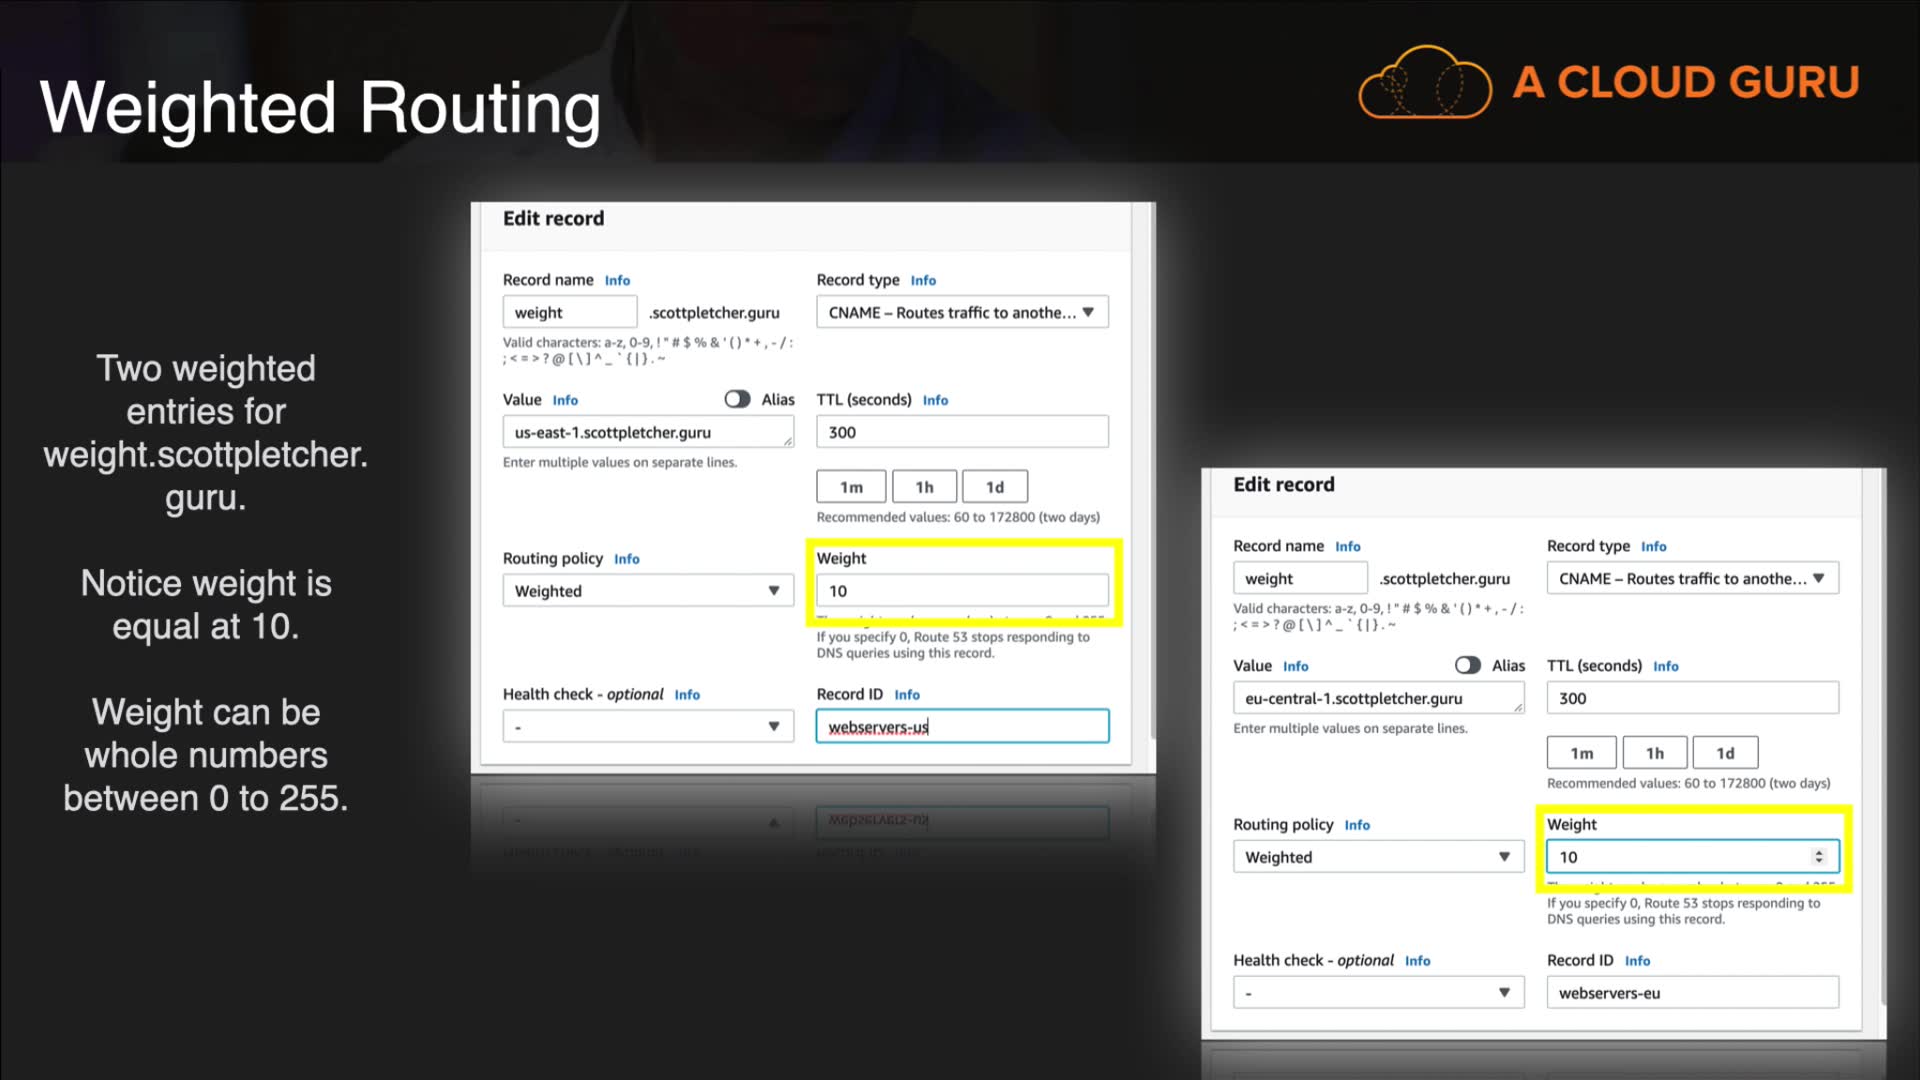Screen dimensions: 1920x1080
Task: Choose the 1d TTL button in the right record
Action: click(x=1725, y=753)
